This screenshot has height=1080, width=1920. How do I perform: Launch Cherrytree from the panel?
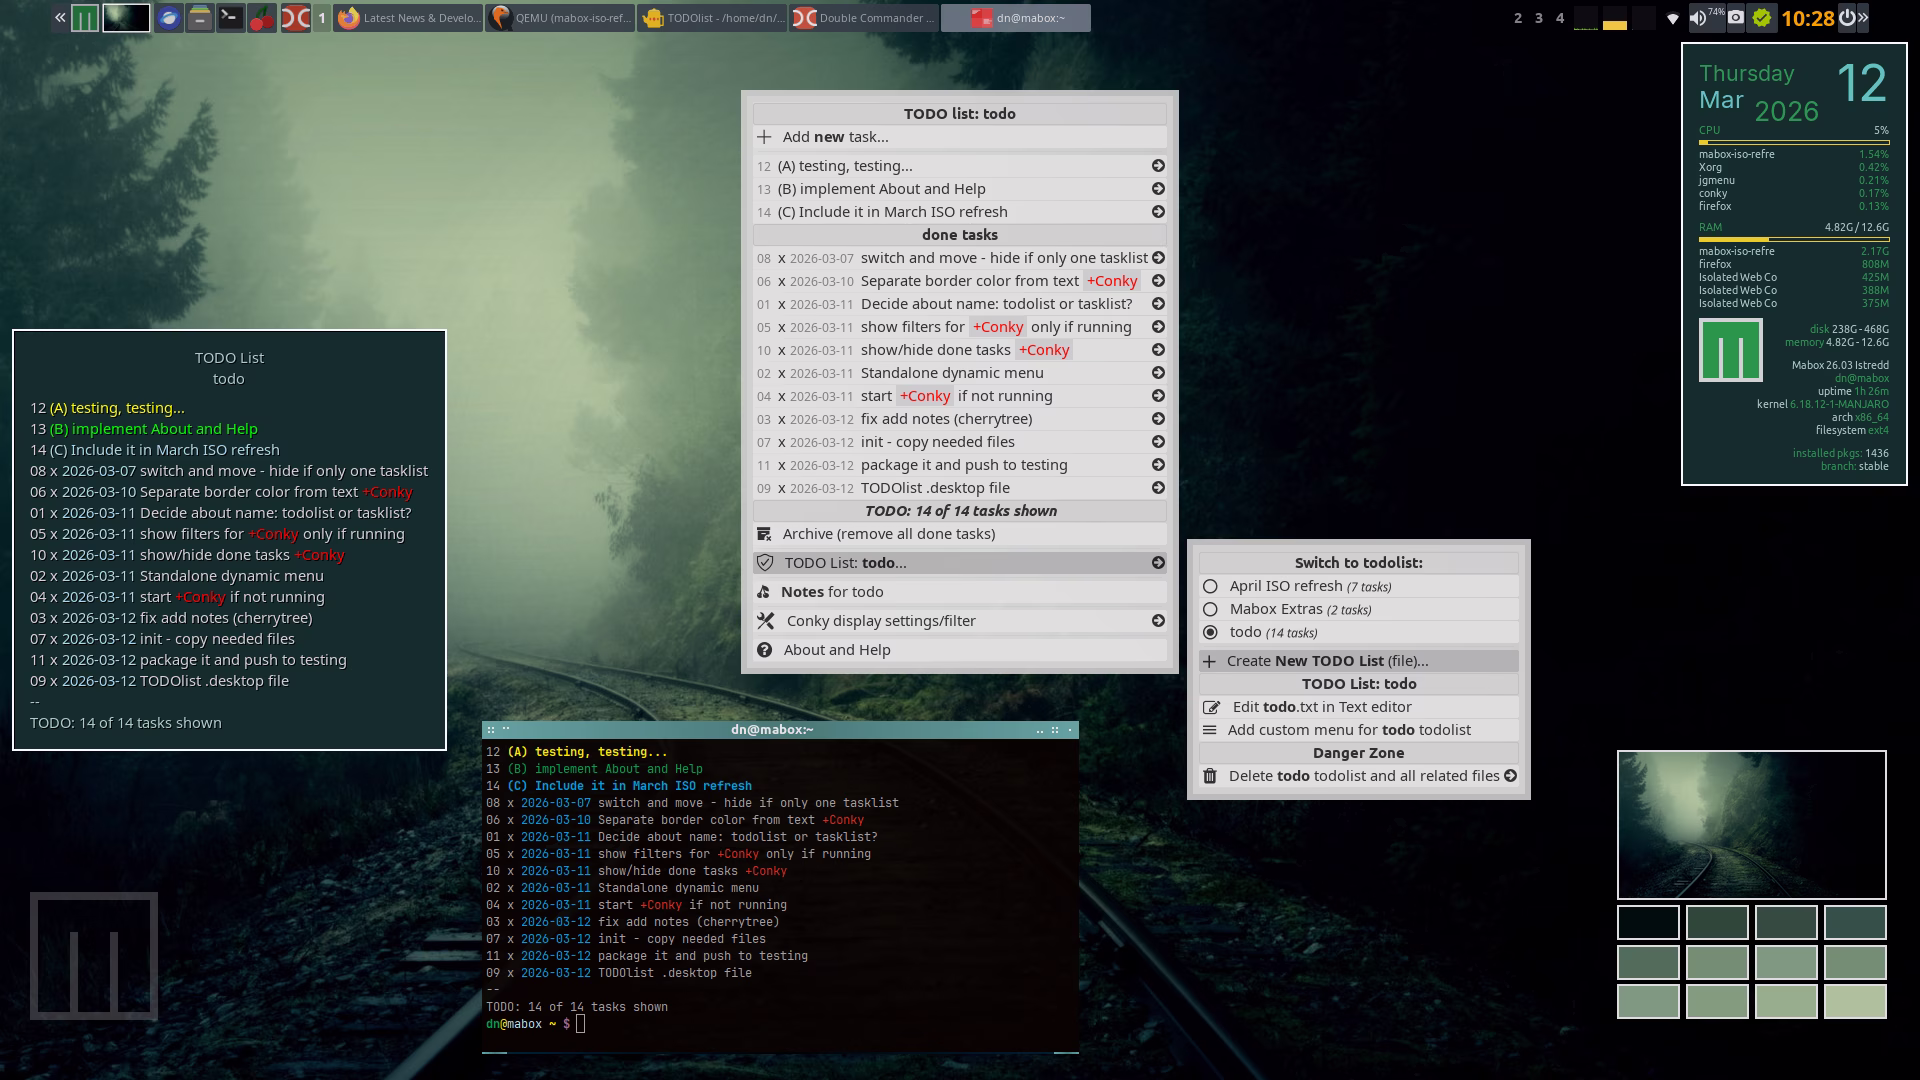[x=262, y=17]
